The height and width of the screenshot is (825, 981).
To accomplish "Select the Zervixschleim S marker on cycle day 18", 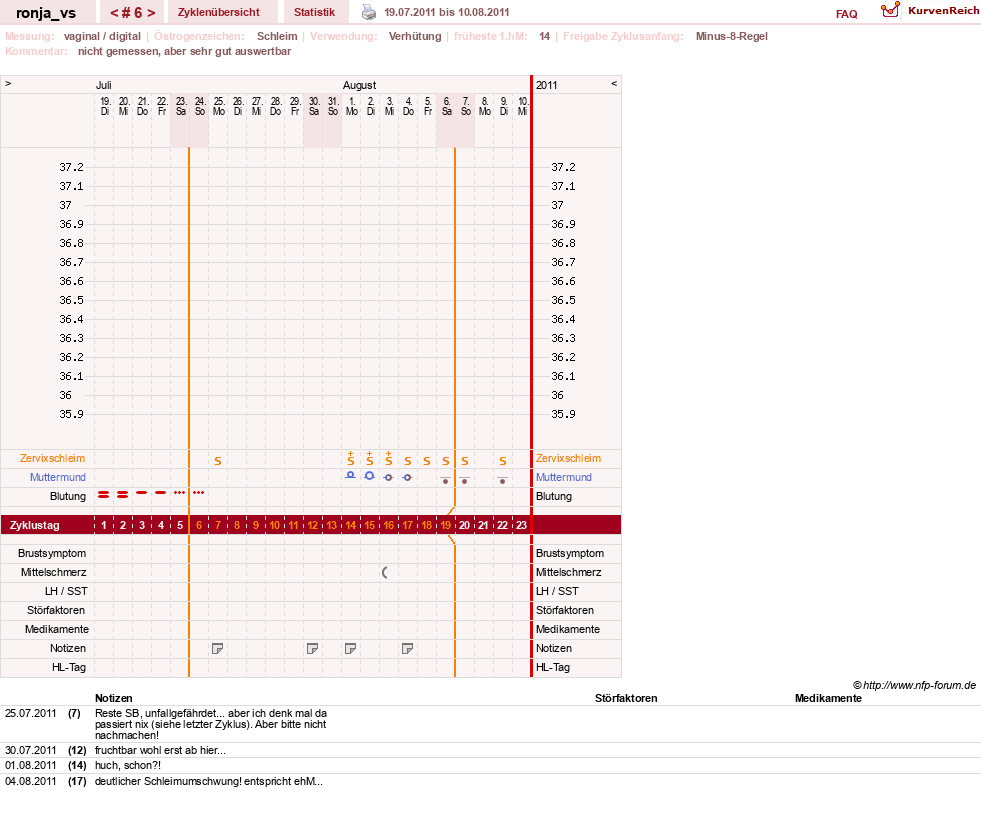I will point(427,461).
